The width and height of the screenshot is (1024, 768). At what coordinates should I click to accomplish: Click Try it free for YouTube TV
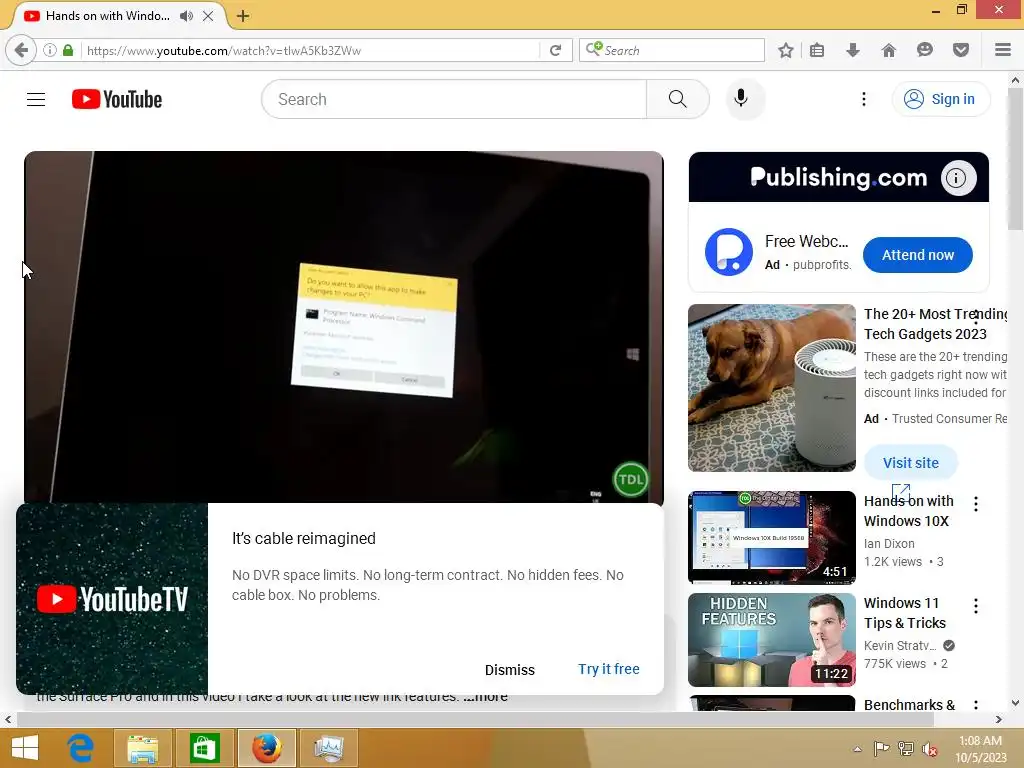pyautogui.click(x=609, y=669)
